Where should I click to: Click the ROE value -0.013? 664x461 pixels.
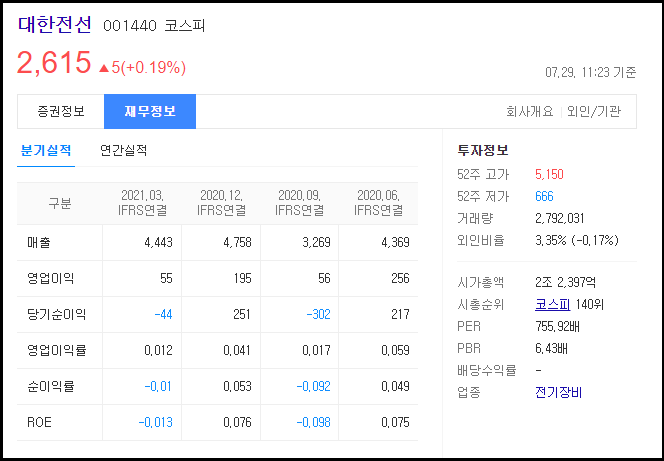155,422
